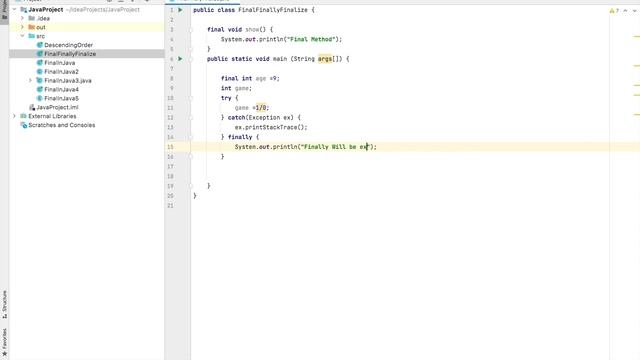Viewport: 640px width, 360px height.
Task: Click the "Final Method" string literal
Action: [x=311, y=39]
